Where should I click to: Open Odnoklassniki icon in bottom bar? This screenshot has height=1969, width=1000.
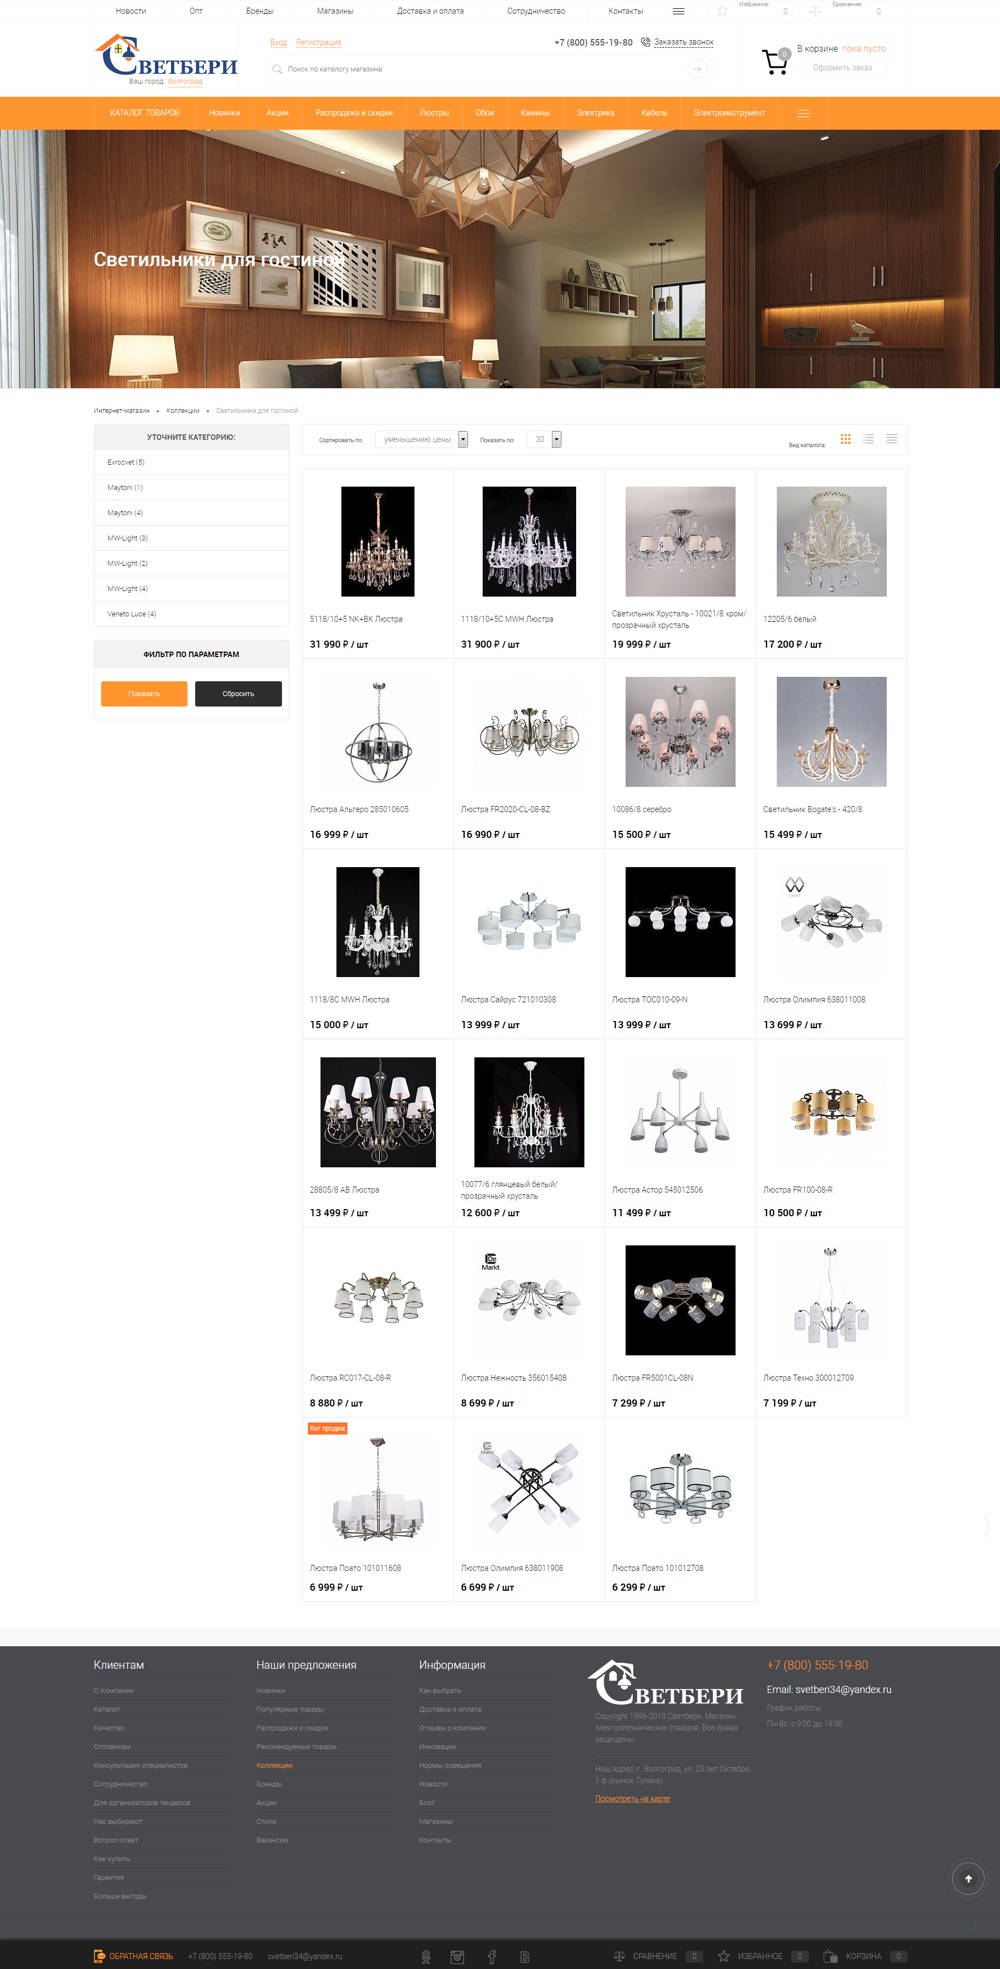pos(426,1957)
